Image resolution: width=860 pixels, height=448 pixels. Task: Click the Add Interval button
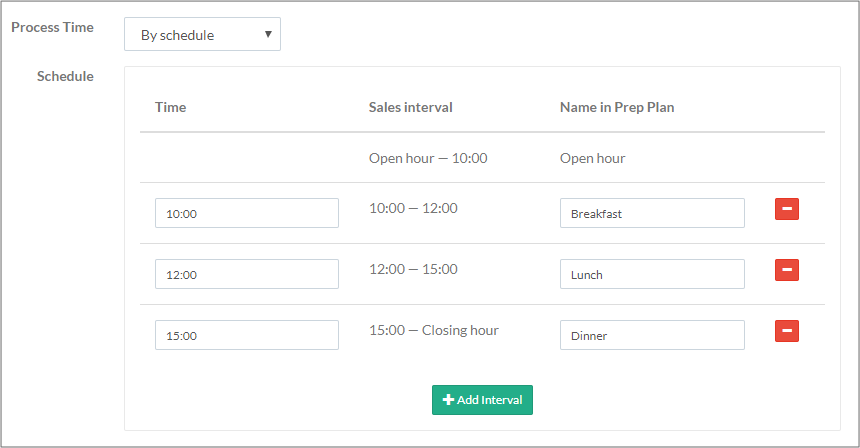[x=482, y=399]
